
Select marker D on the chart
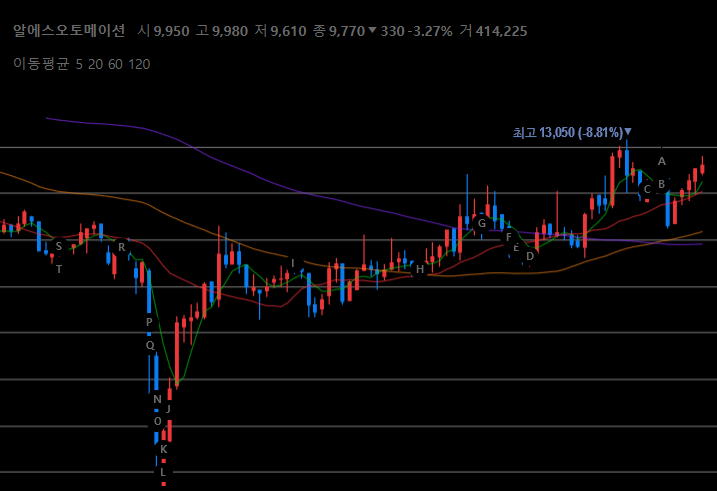(x=530, y=256)
